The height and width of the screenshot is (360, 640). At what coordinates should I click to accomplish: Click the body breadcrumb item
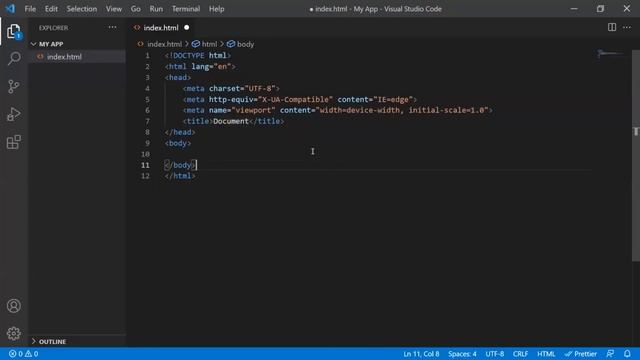coord(245,44)
